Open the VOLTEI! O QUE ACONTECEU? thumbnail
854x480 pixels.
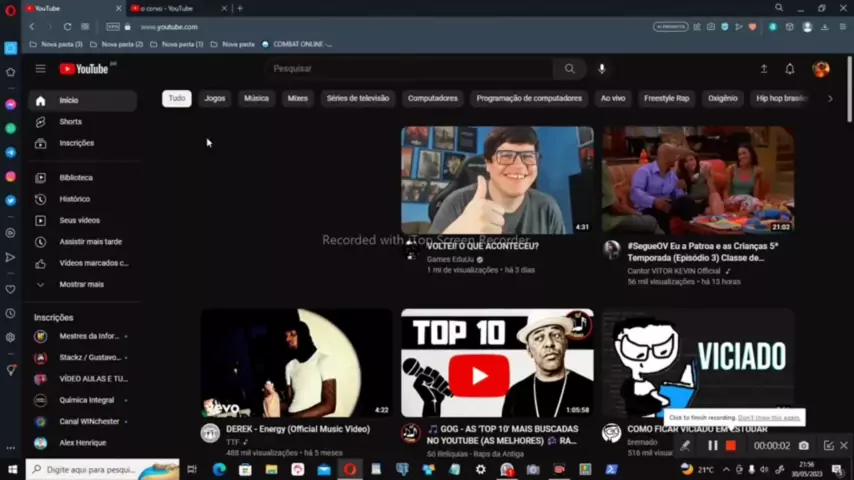tap(497, 180)
